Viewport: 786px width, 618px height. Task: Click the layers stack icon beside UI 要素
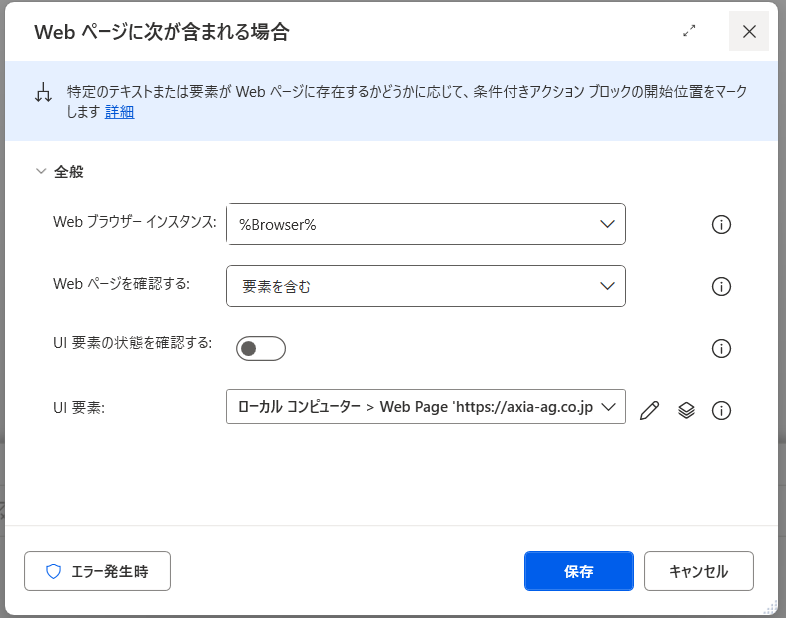686,410
